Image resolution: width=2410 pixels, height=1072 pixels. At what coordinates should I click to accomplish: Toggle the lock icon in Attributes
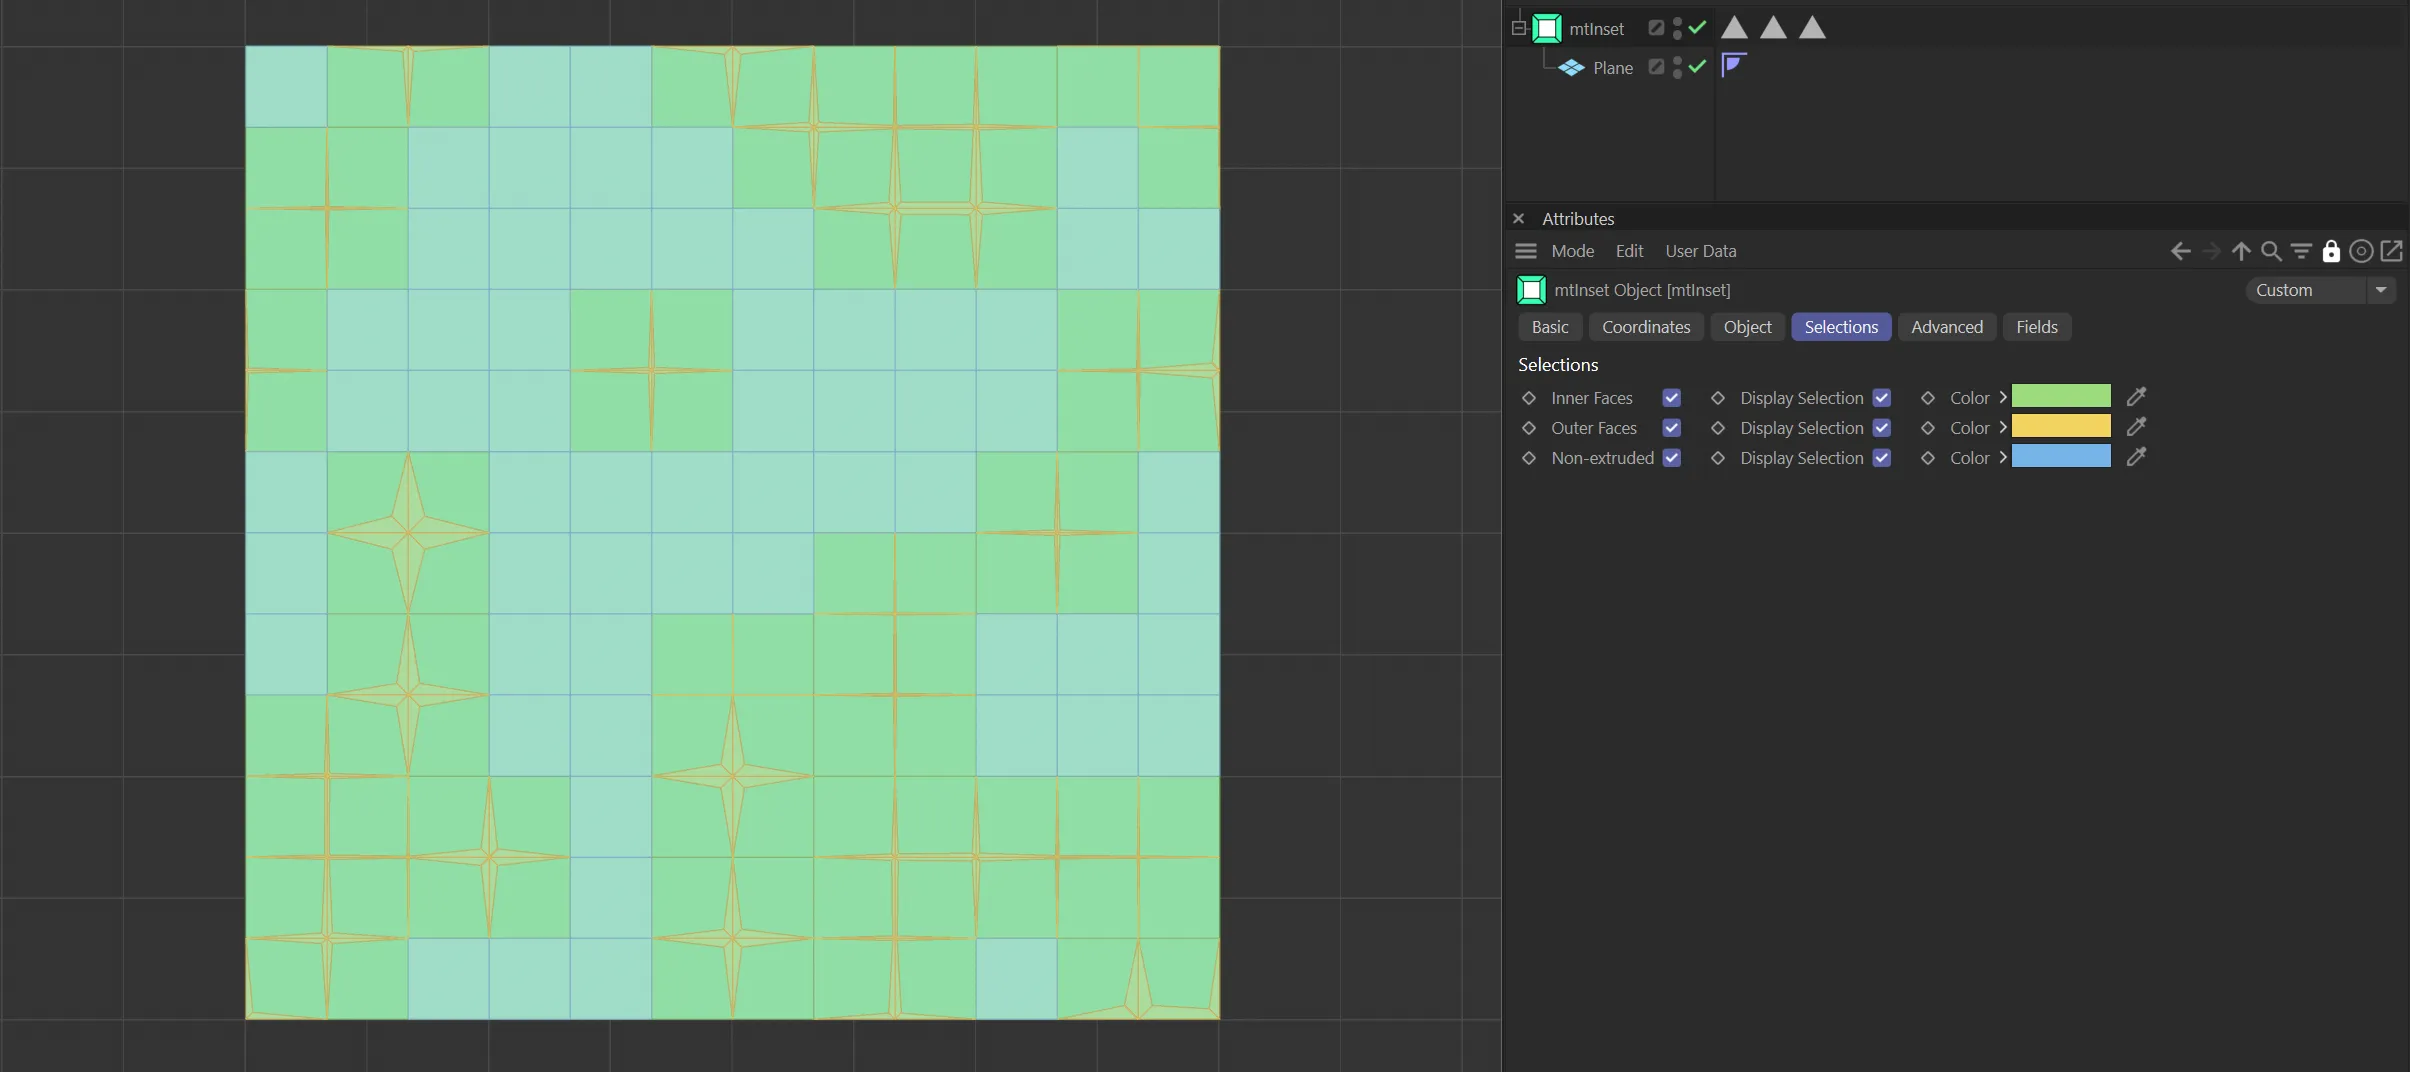[x=2331, y=251]
